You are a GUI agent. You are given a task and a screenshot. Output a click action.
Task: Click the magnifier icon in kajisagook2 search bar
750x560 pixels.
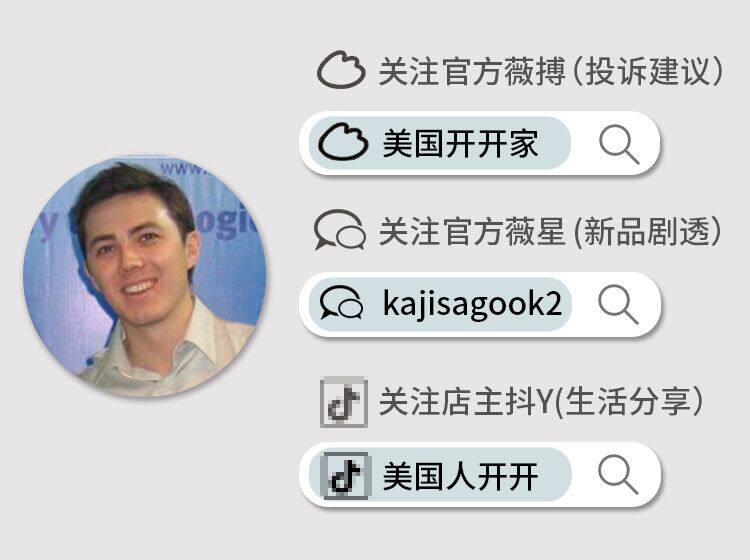618,304
